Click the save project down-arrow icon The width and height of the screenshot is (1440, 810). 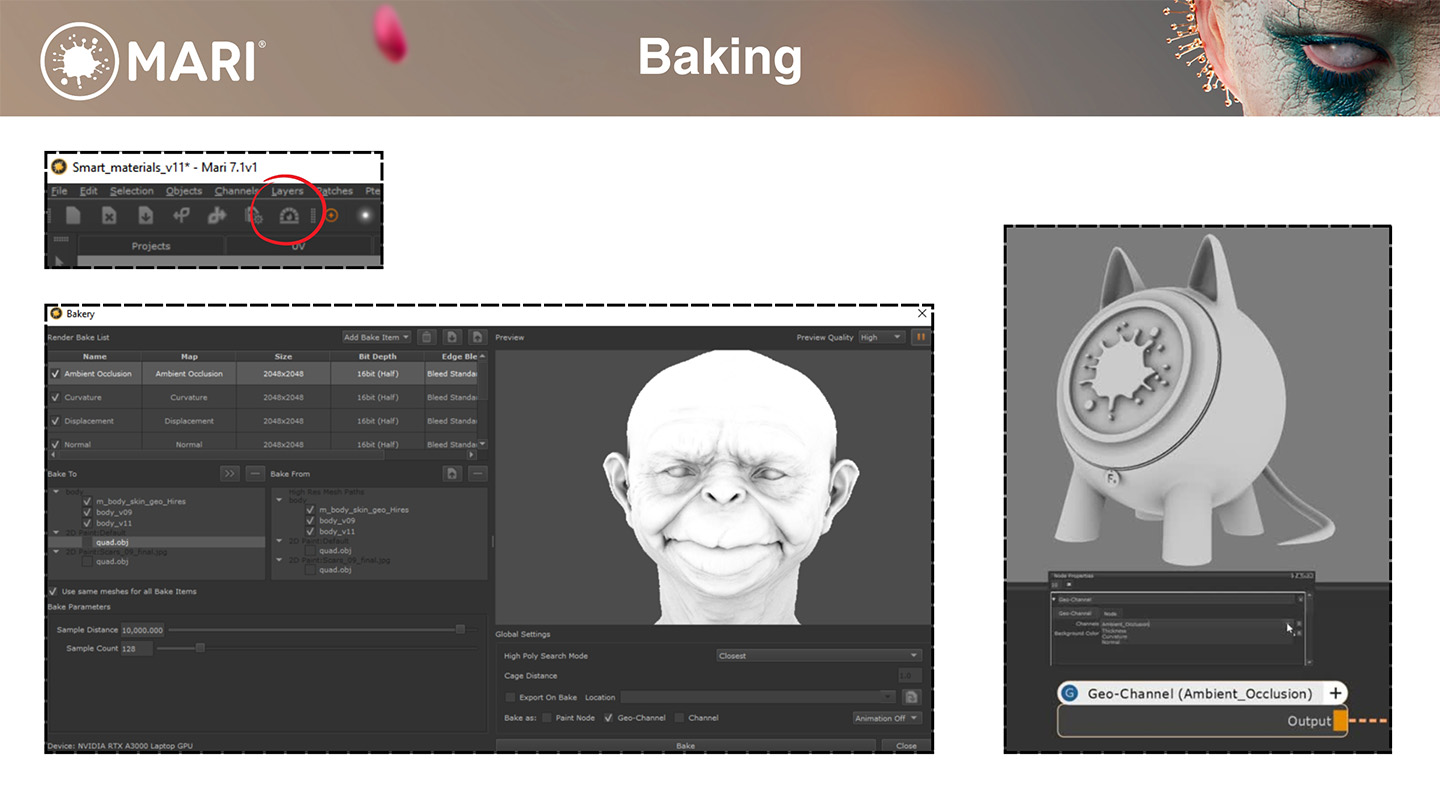(x=145, y=215)
